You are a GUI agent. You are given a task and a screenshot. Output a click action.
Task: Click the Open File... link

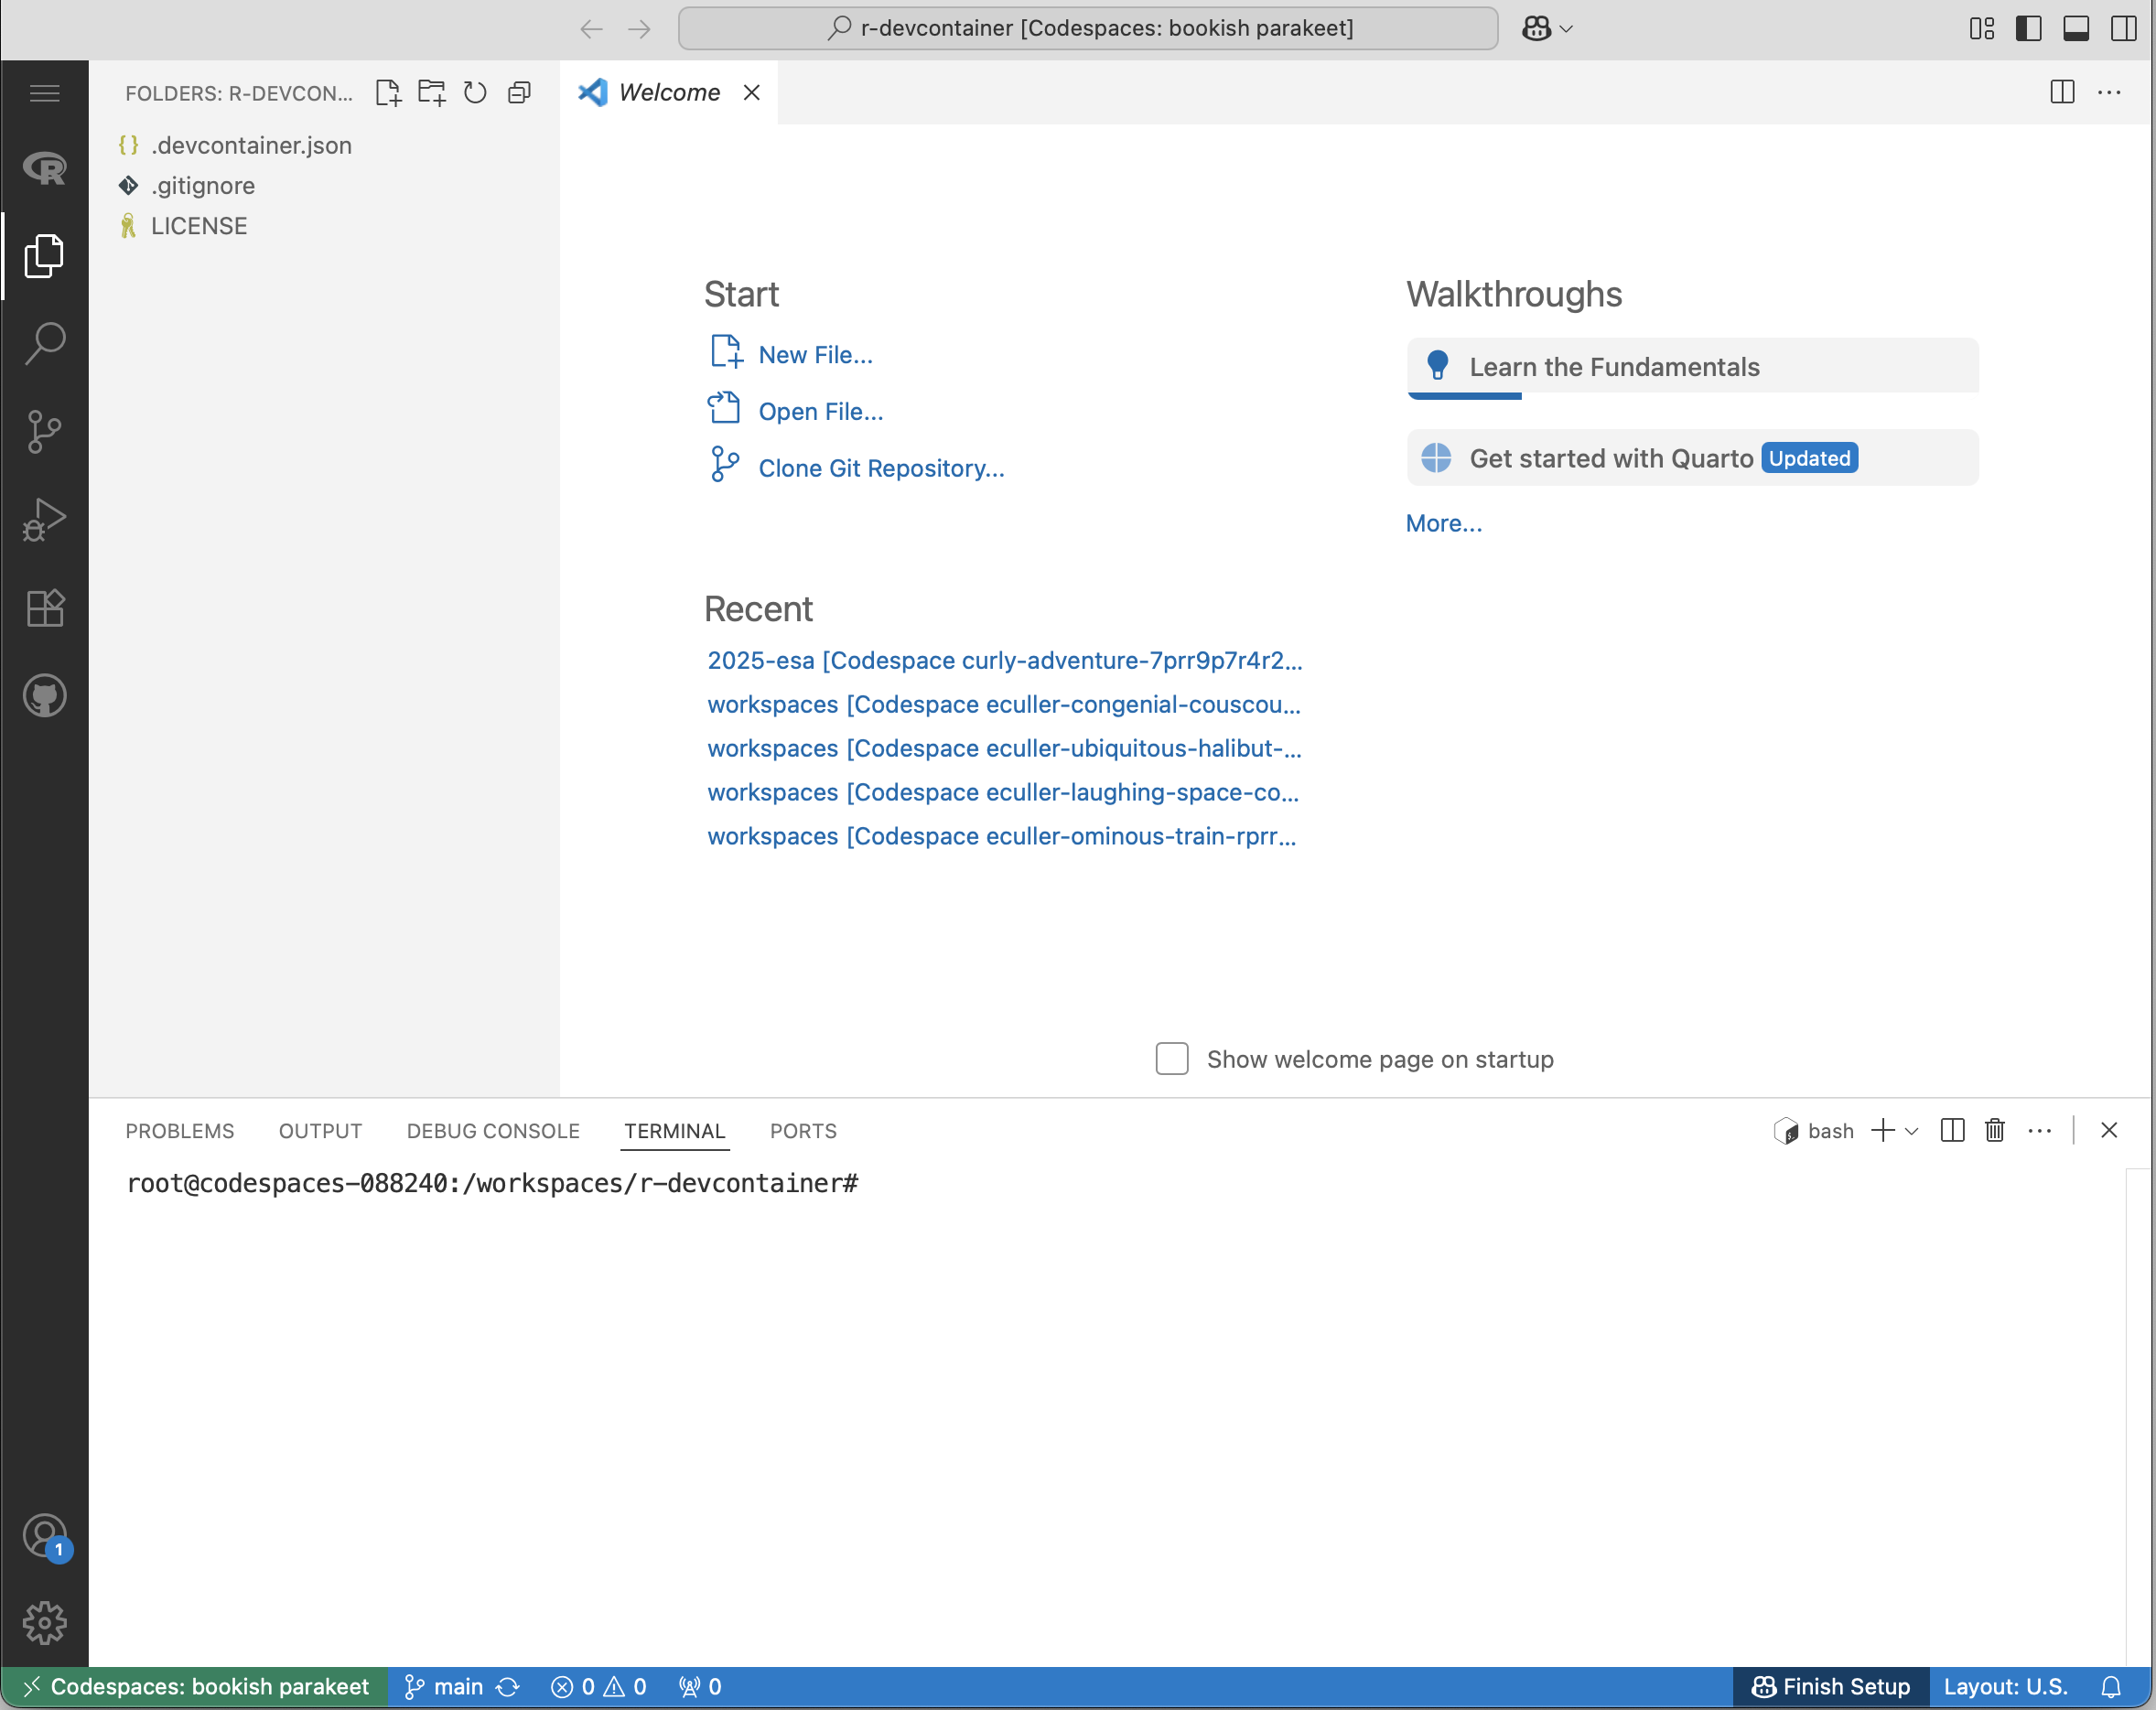tap(821, 411)
